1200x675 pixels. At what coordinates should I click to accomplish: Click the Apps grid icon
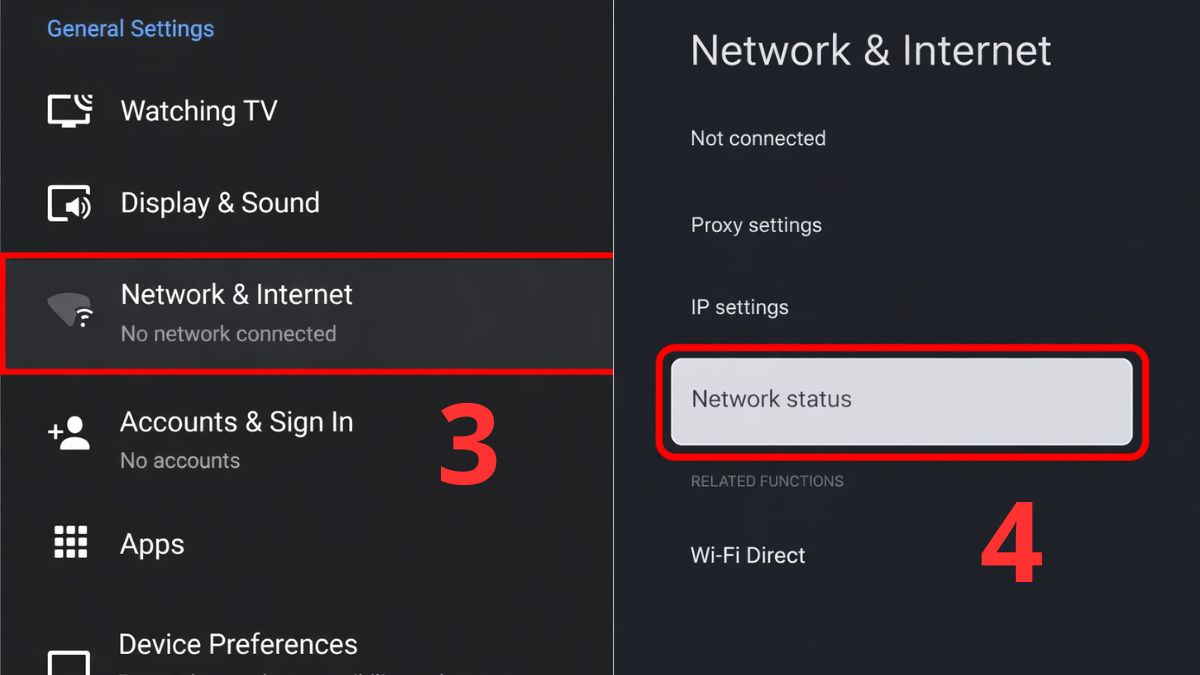(70, 543)
